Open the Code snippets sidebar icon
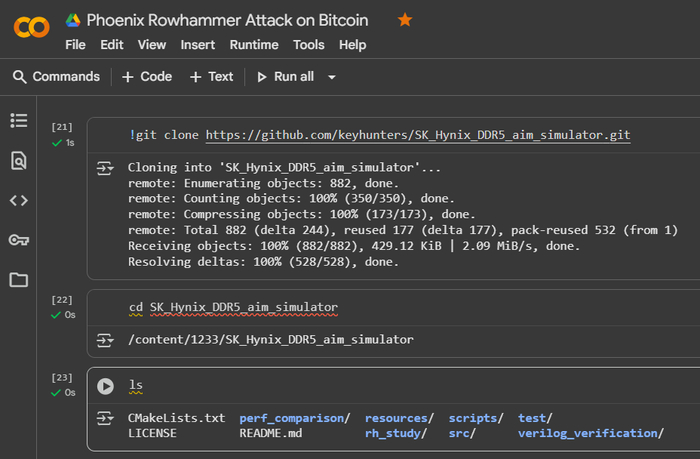 coord(18,200)
